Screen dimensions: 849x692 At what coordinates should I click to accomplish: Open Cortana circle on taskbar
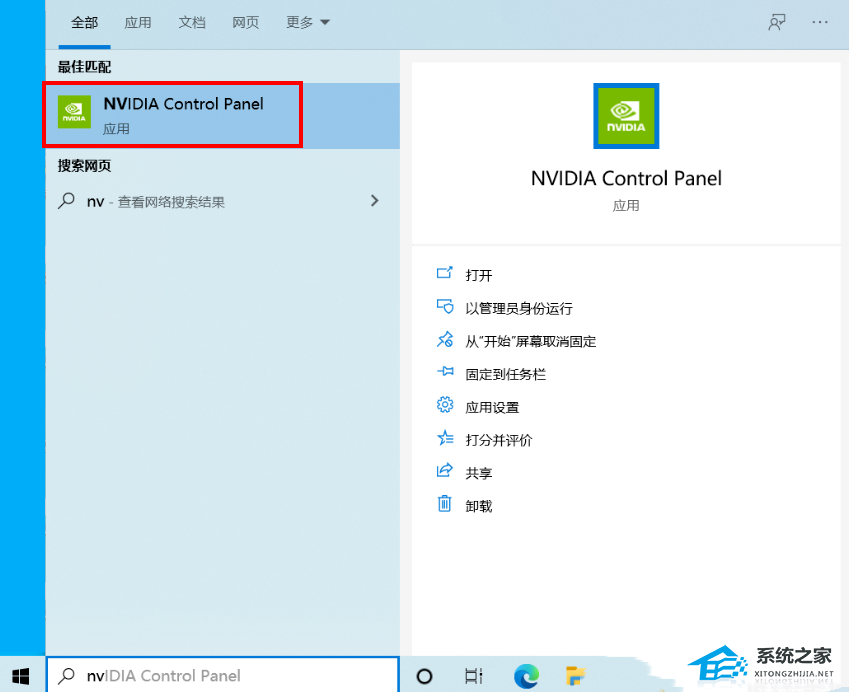point(424,676)
